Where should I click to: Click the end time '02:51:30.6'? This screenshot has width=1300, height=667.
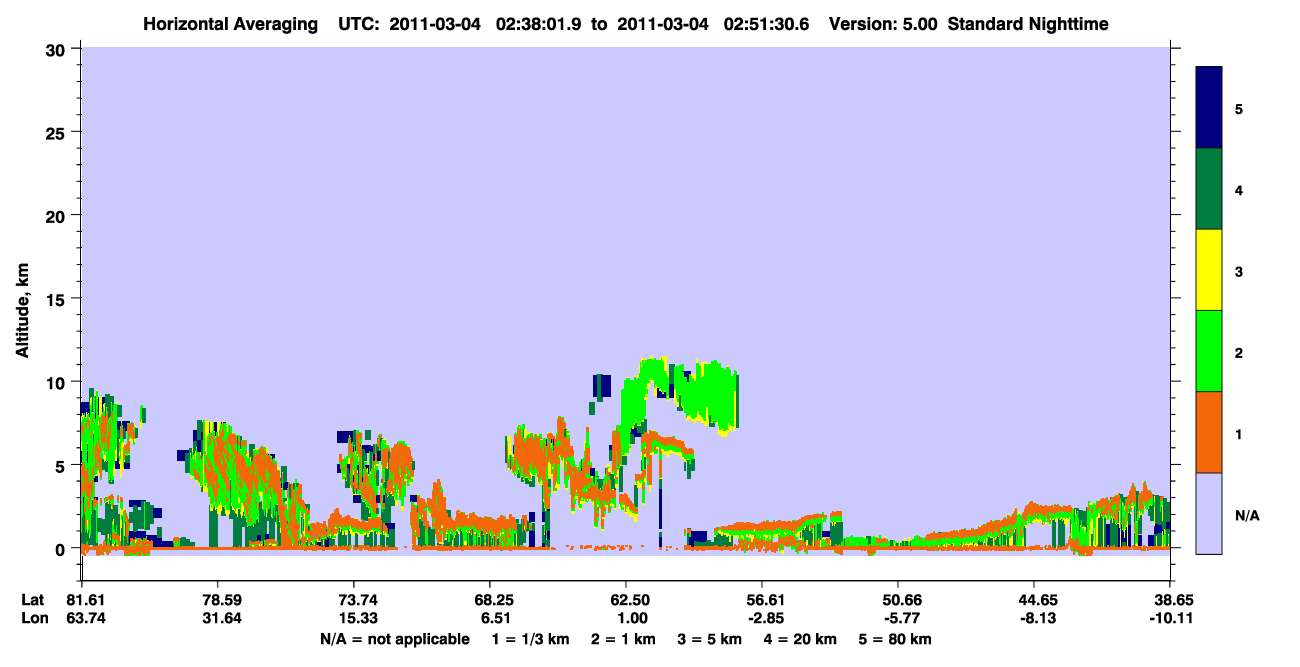click(766, 24)
